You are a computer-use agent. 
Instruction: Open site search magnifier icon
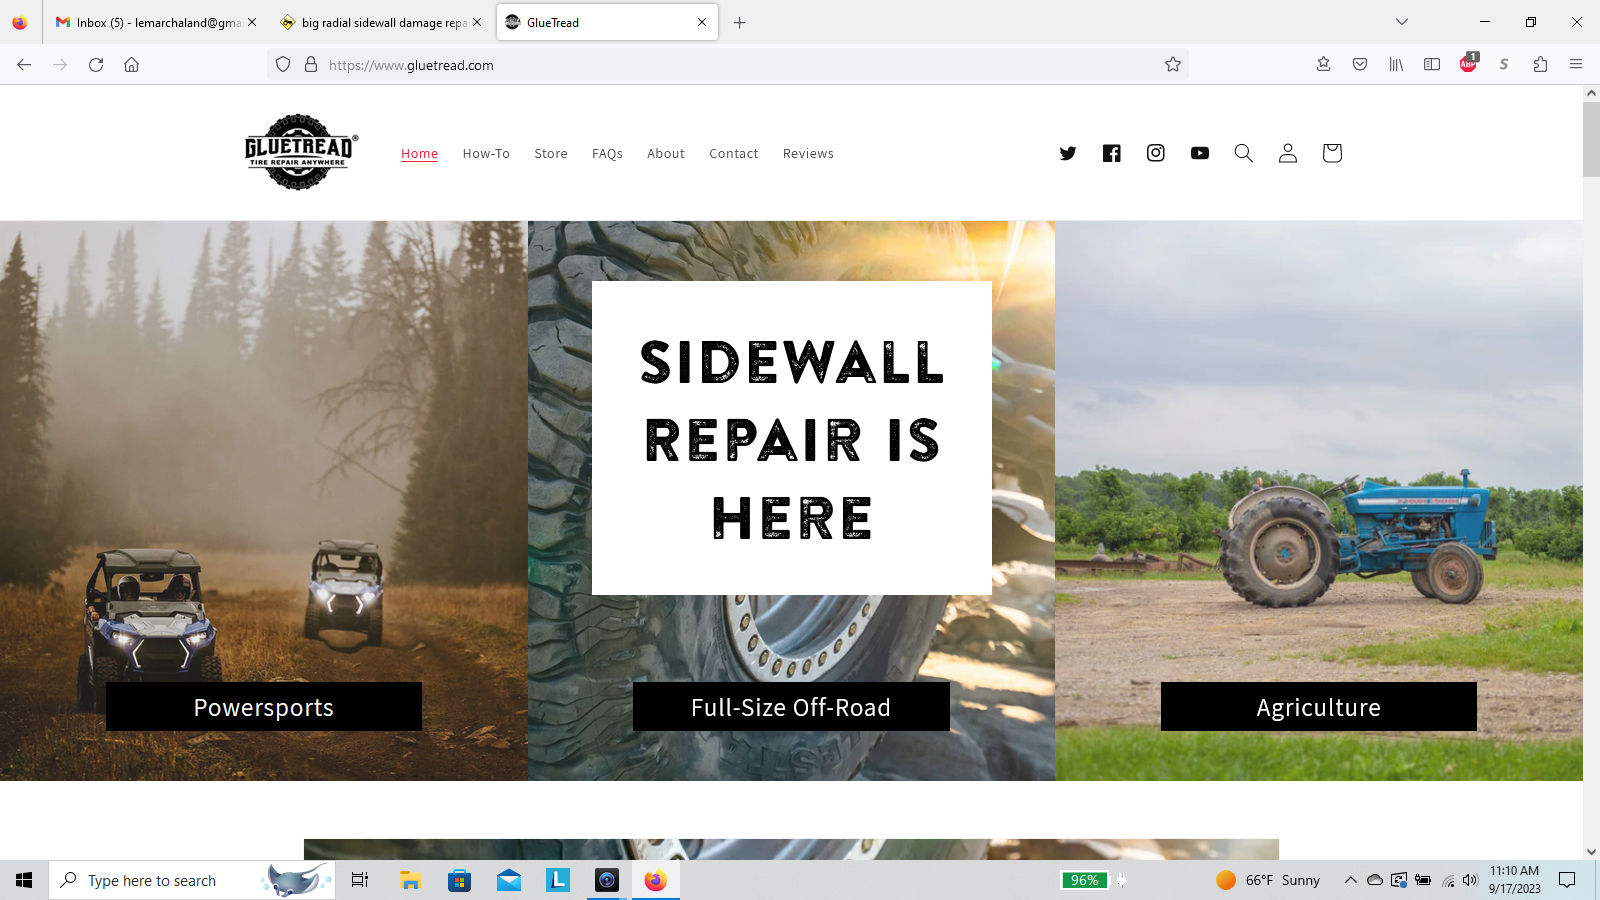pyautogui.click(x=1244, y=153)
